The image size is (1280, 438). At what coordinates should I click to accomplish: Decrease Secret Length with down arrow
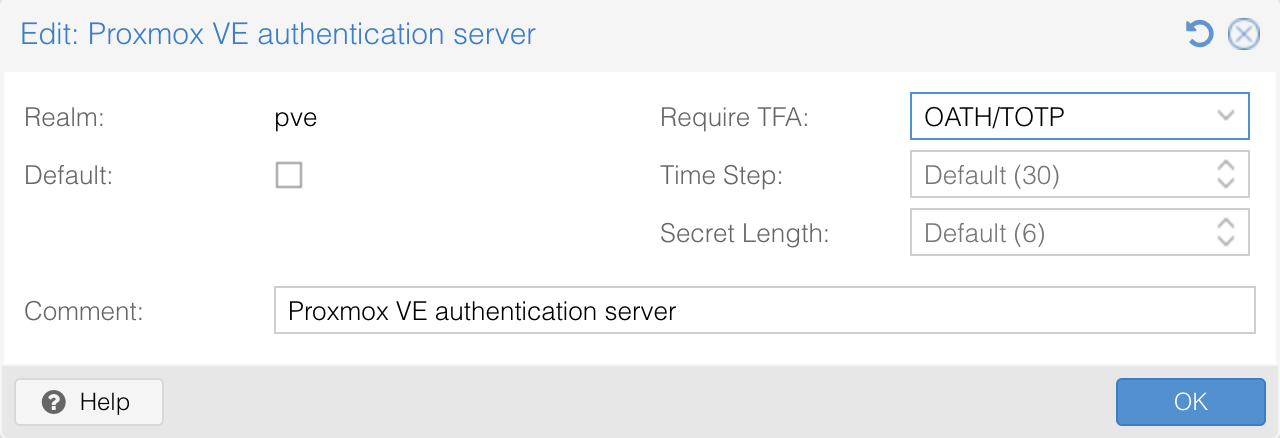[x=1227, y=242]
